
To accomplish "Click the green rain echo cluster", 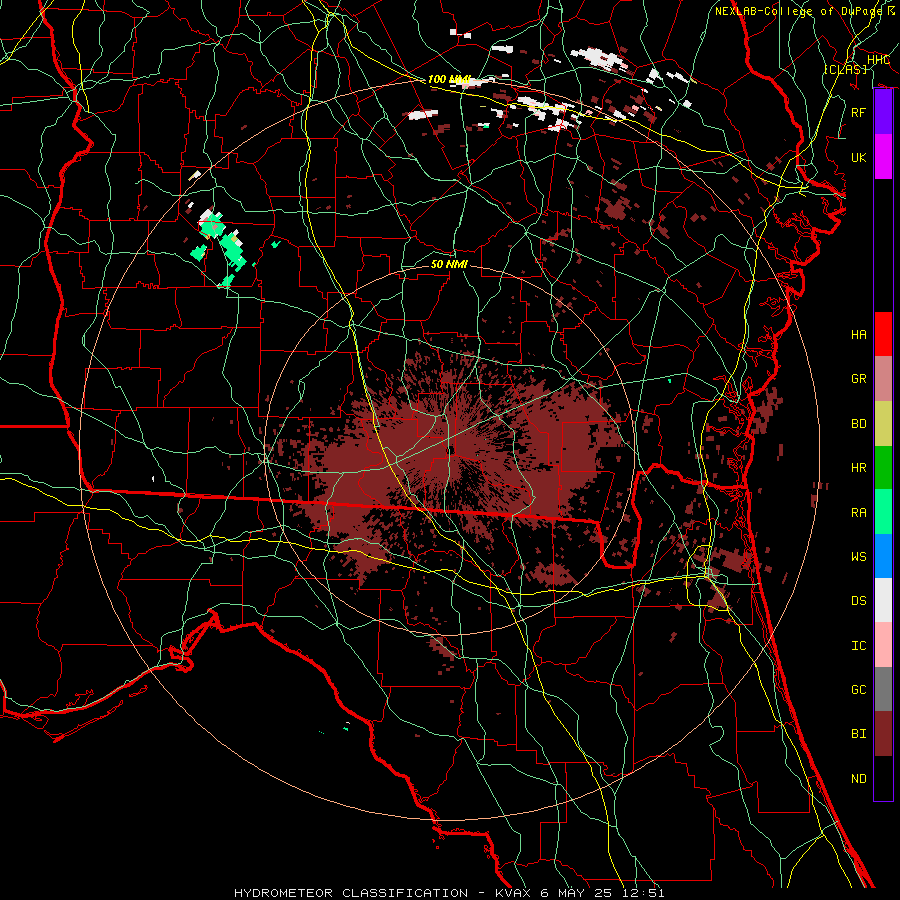I will pyautogui.click(x=223, y=246).
